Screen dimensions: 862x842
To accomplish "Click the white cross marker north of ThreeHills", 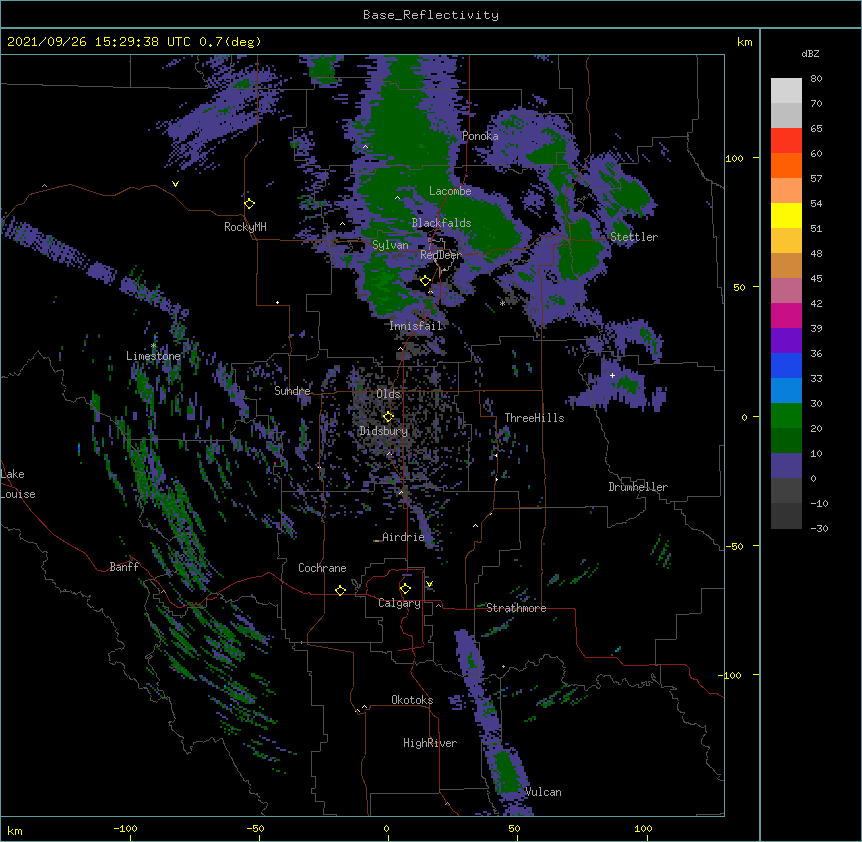I will [612, 375].
